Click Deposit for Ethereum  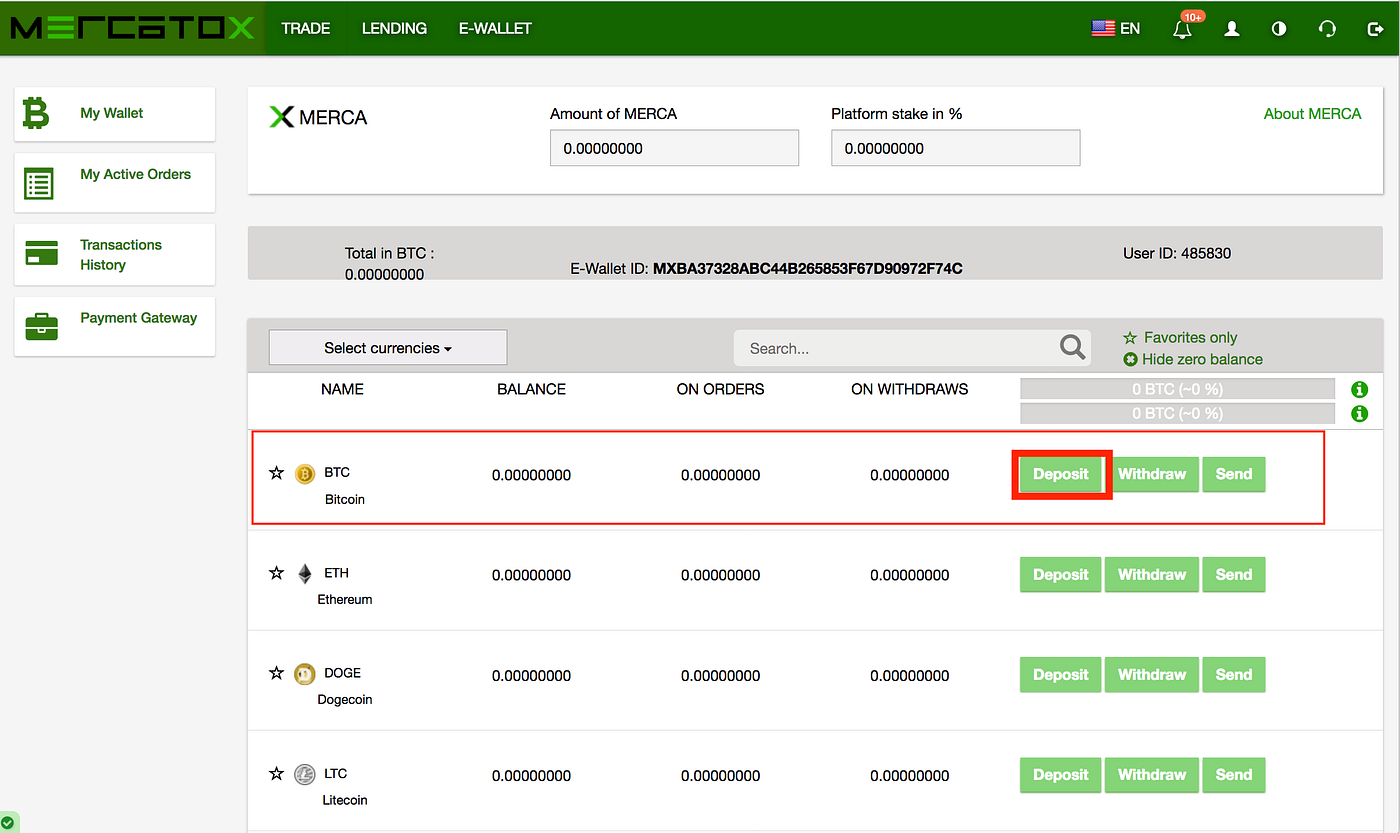click(1061, 575)
